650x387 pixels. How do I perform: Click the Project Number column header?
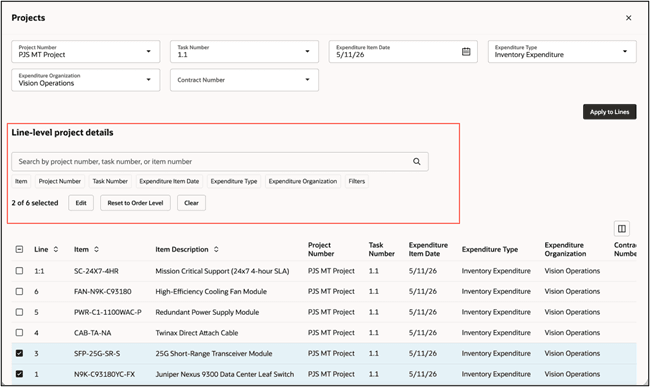(321, 249)
